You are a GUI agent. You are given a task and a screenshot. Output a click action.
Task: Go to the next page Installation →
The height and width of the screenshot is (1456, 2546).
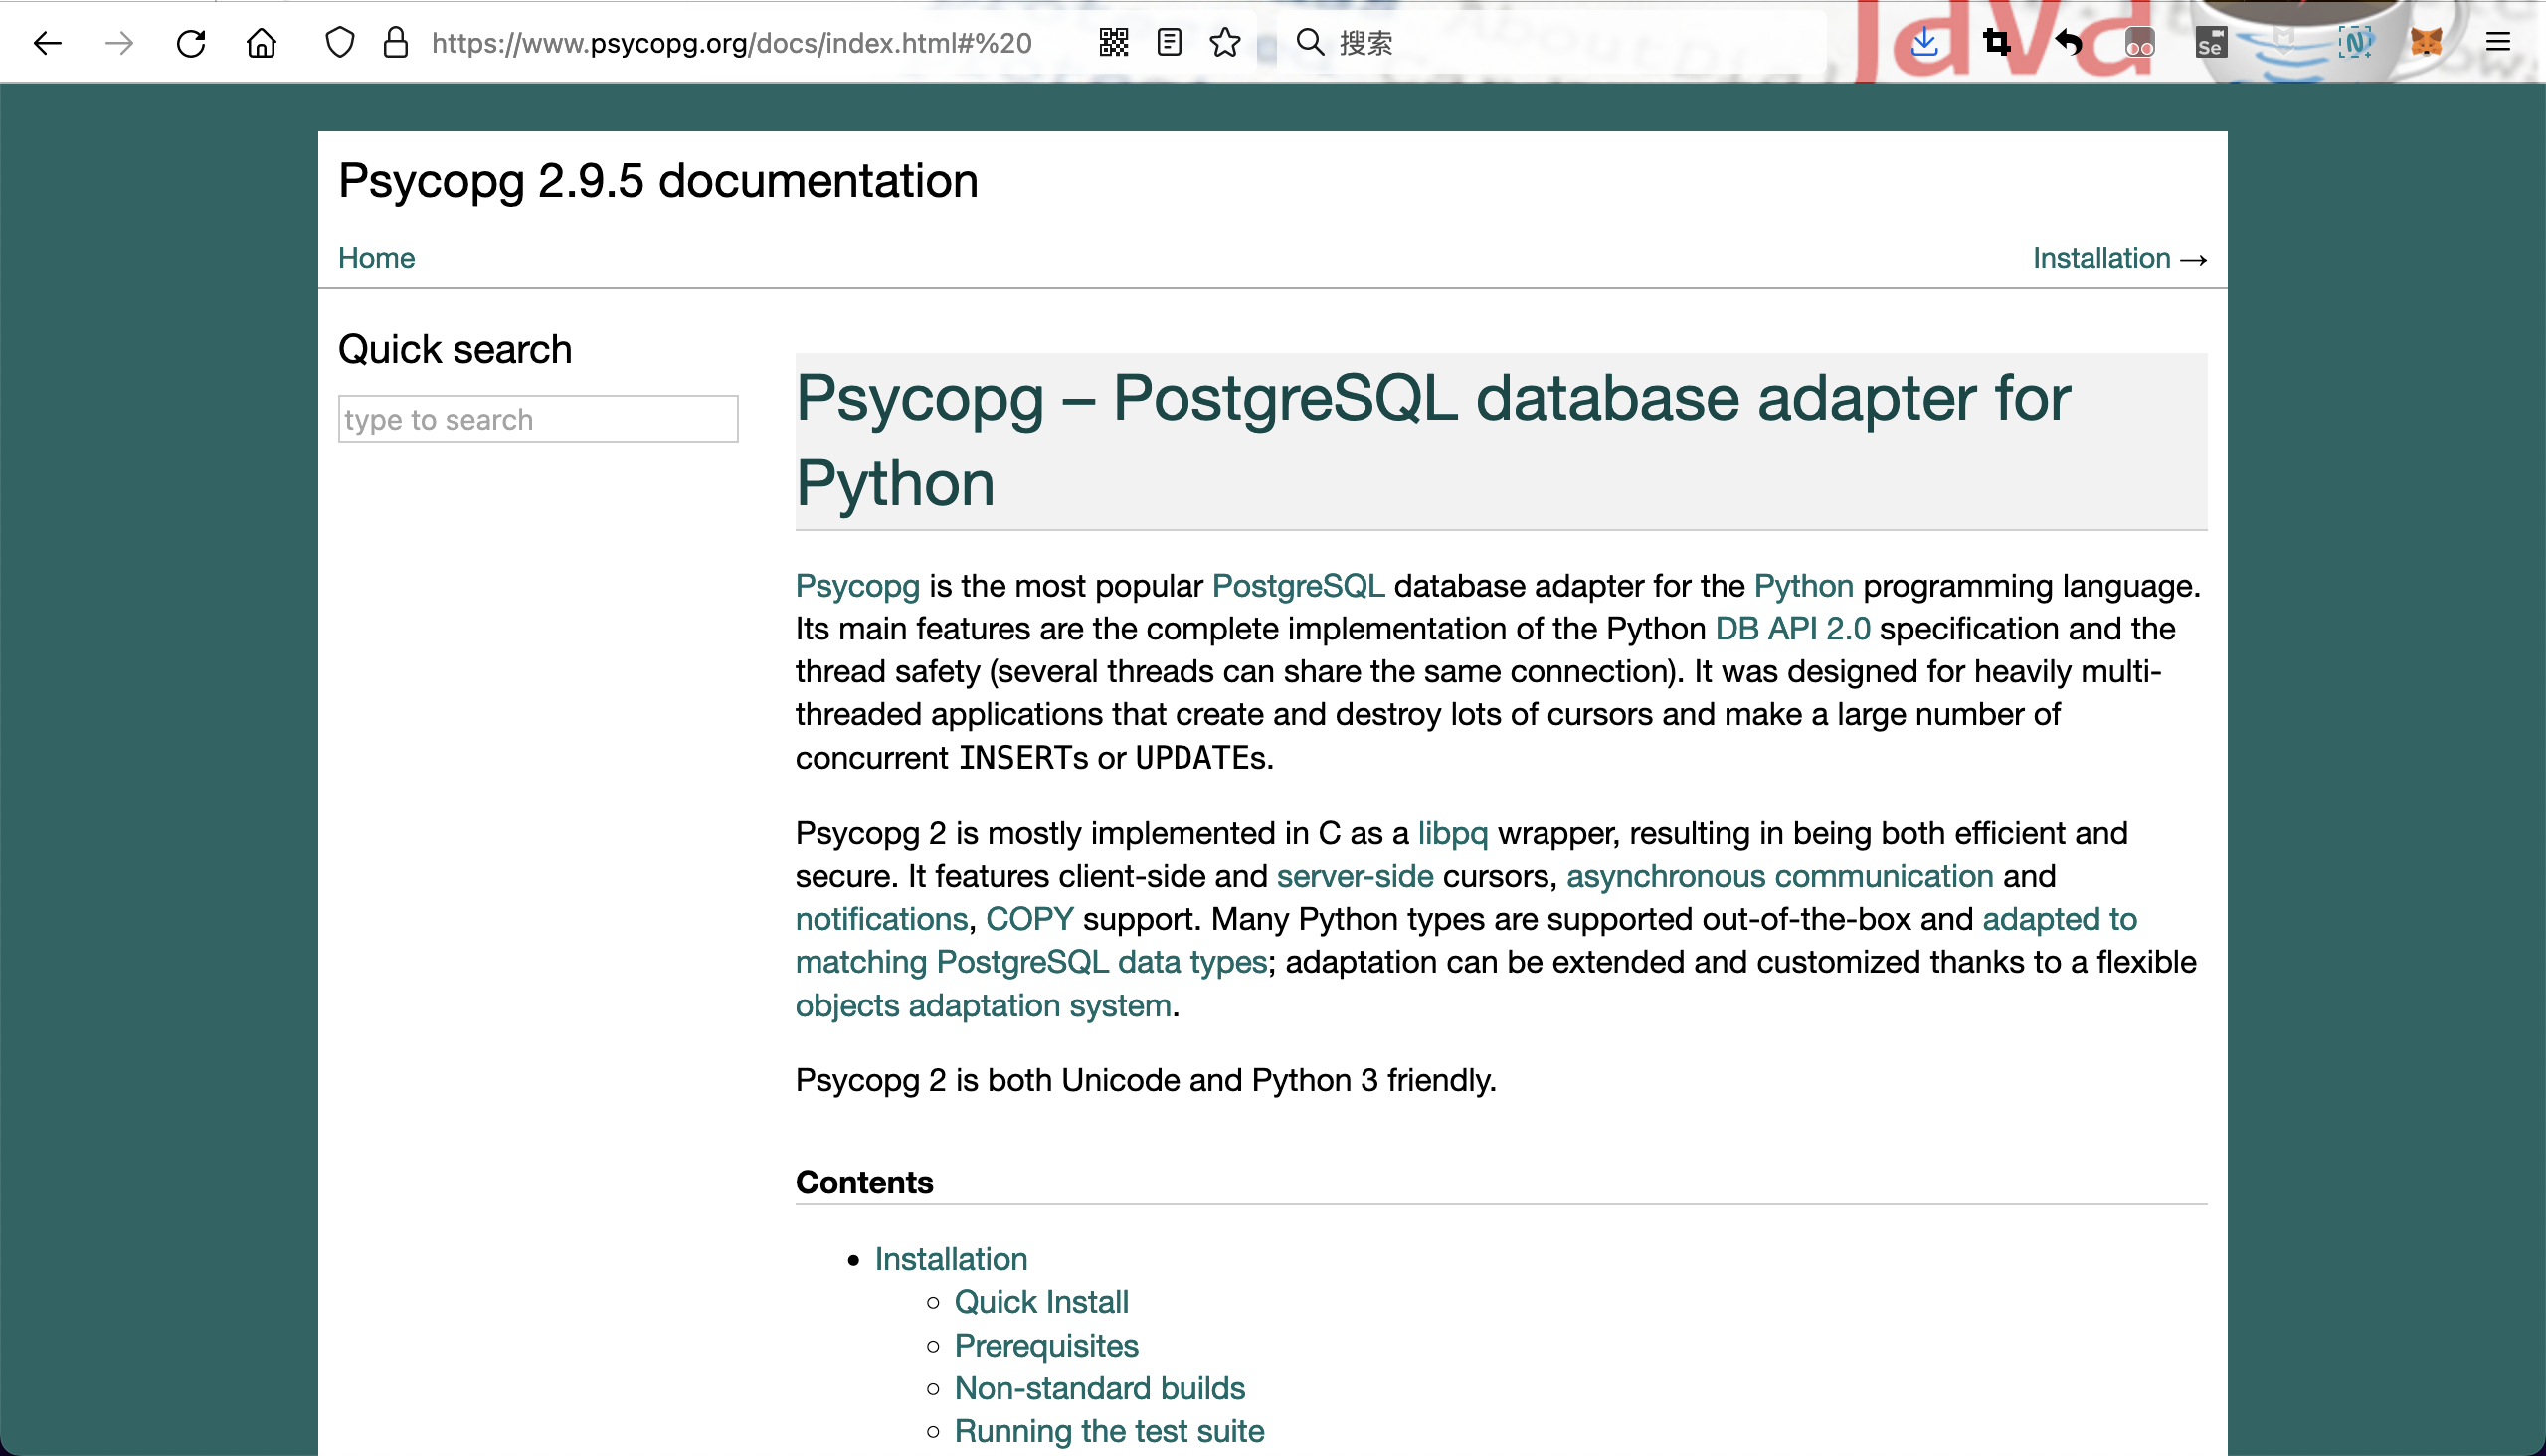point(2119,258)
